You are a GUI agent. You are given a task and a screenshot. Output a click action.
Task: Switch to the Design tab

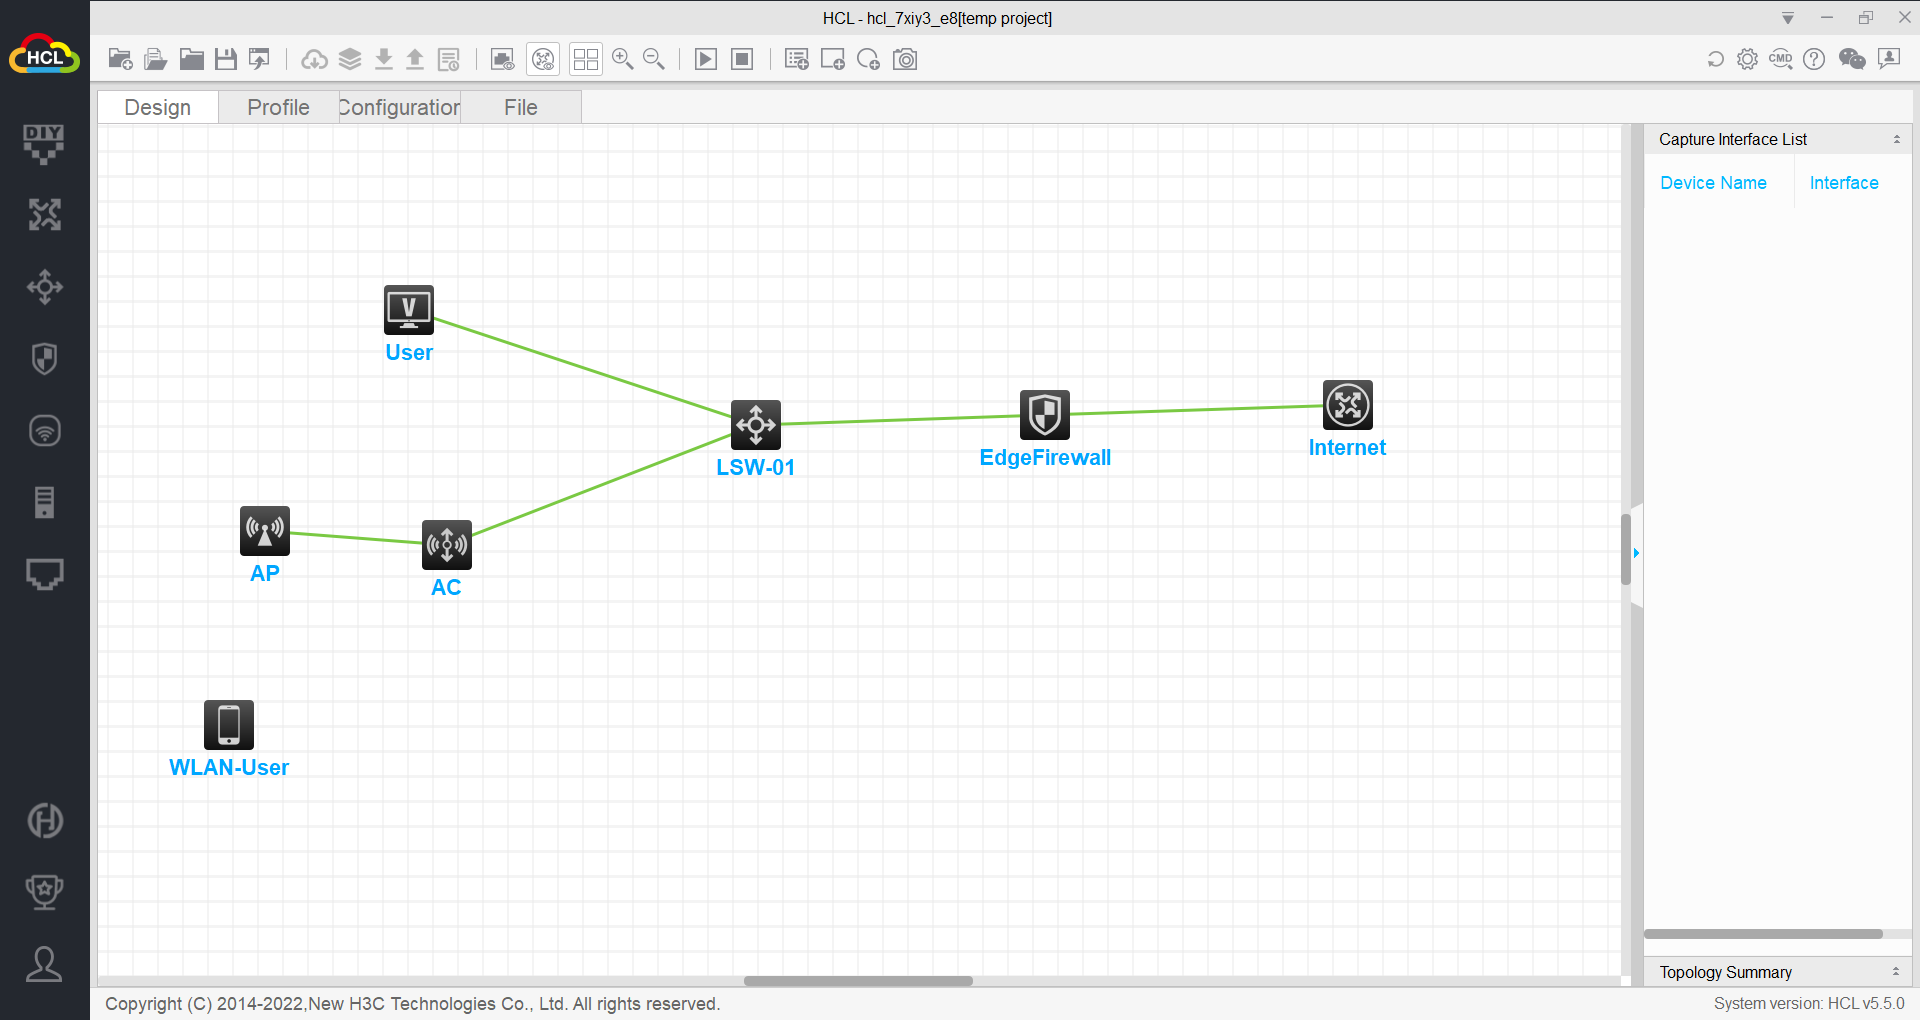[x=158, y=107]
